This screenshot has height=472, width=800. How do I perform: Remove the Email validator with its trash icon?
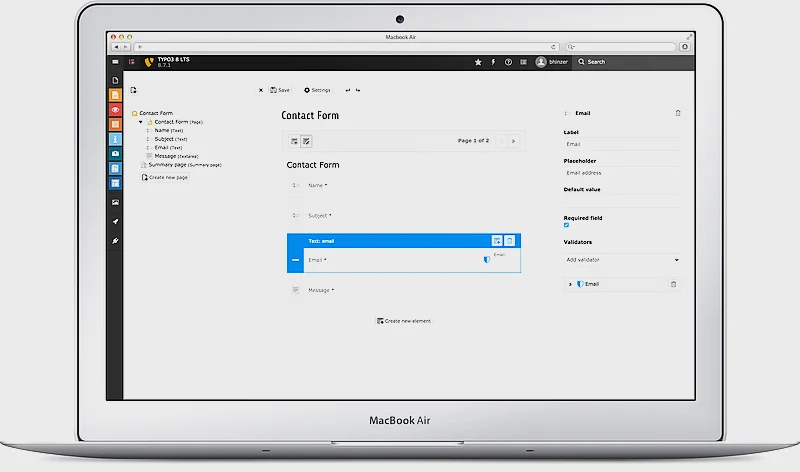[673, 284]
